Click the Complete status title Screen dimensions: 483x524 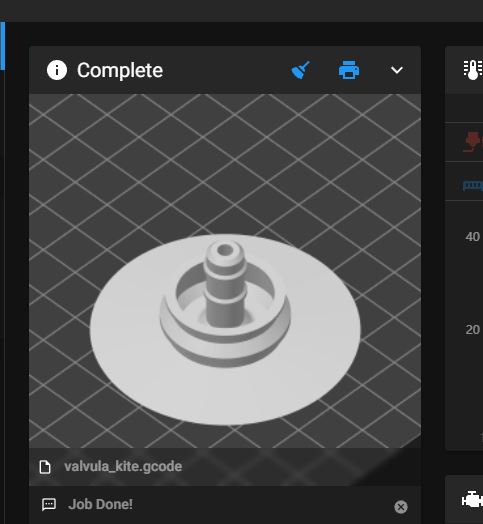[120, 70]
